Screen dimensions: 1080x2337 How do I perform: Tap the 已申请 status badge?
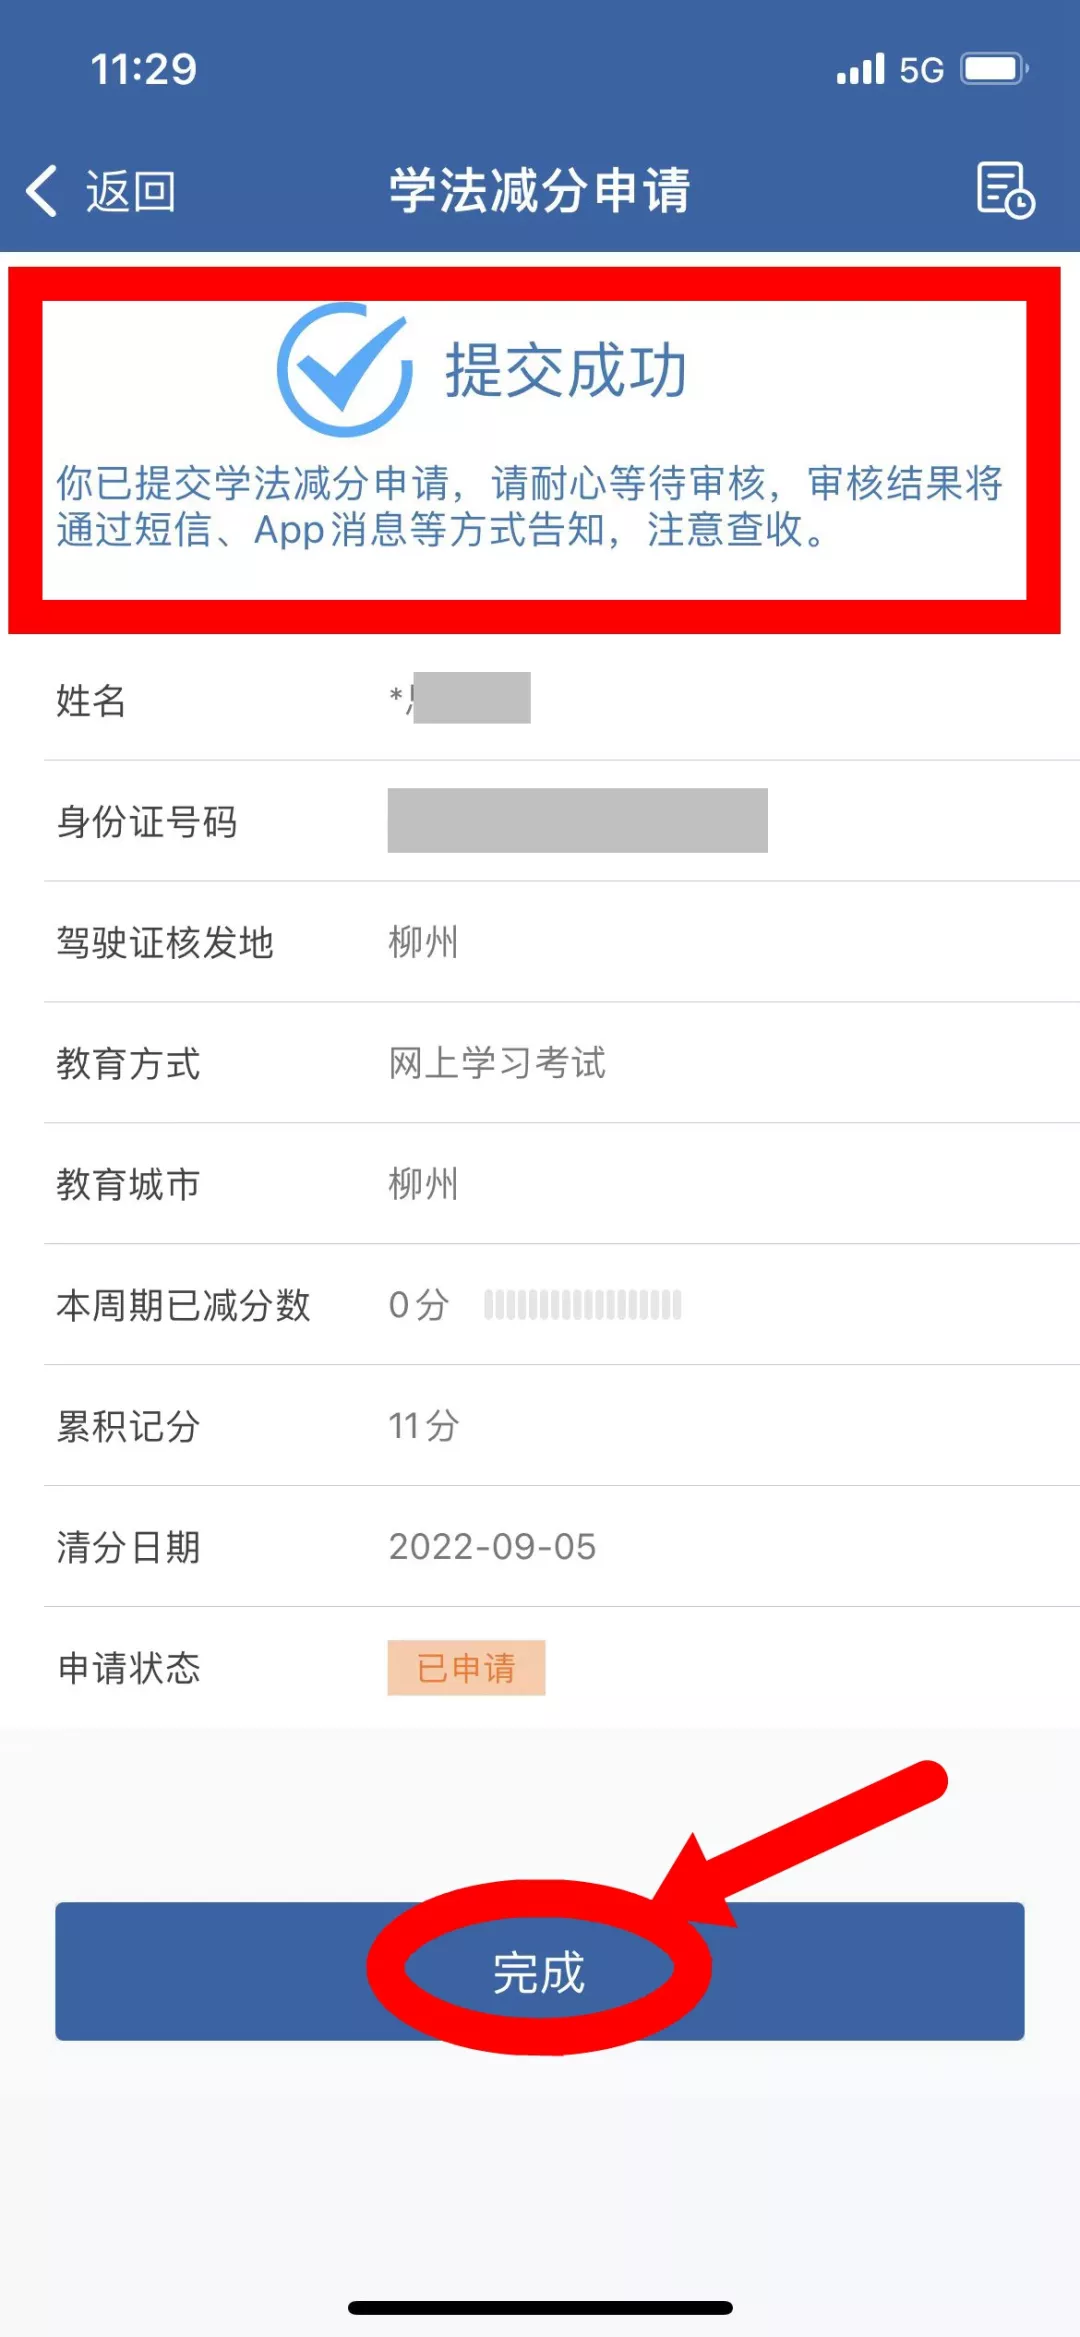(466, 1667)
